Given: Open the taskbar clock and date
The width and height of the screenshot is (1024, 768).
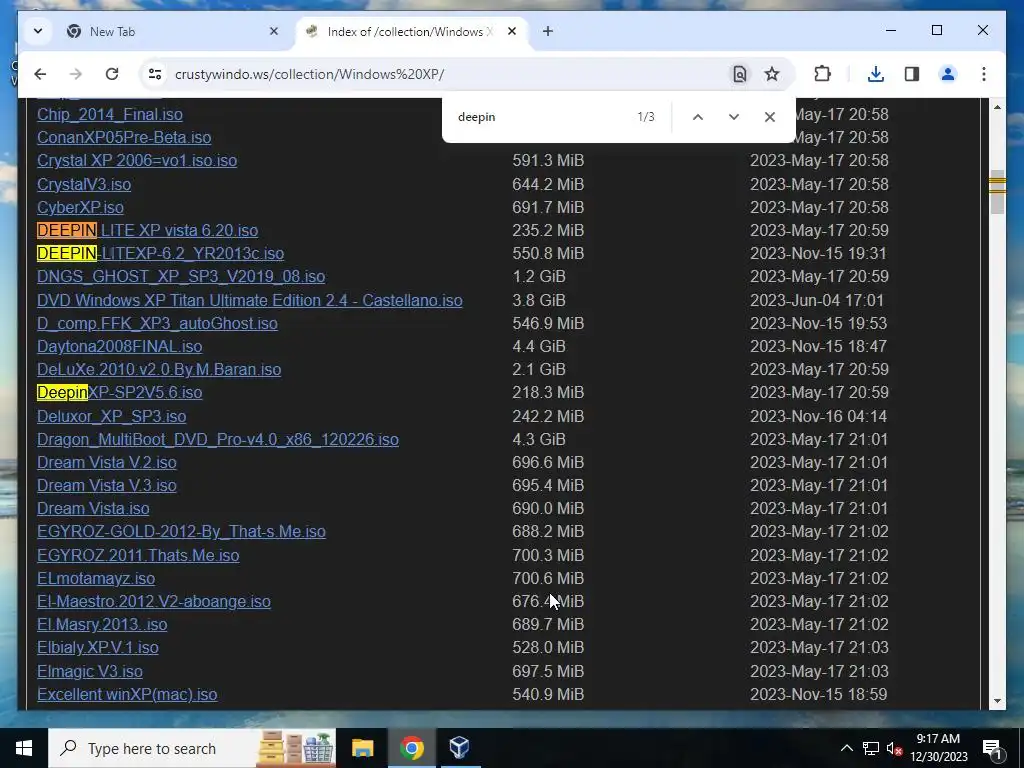Looking at the screenshot, I should tap(938, 748).
